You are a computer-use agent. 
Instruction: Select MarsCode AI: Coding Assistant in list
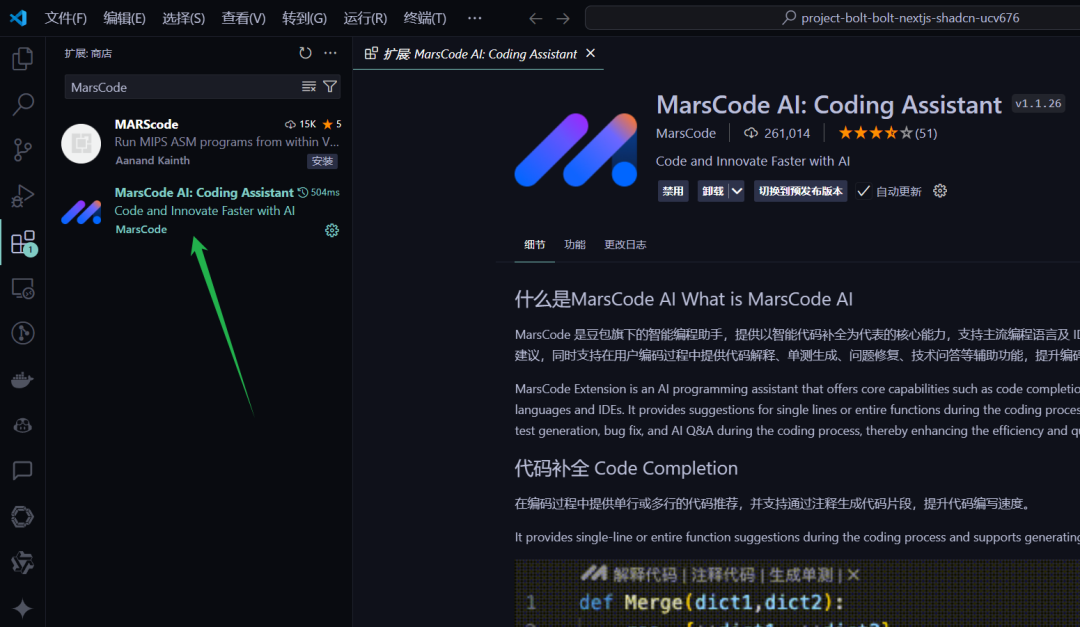[x=199, y=211]
